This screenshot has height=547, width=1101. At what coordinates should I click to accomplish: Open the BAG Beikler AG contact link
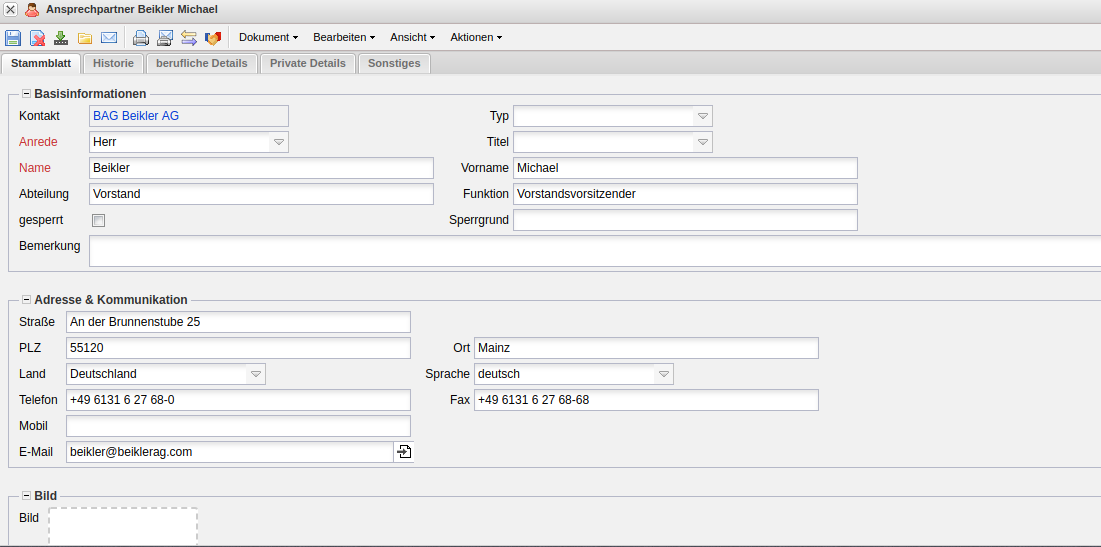136,116
